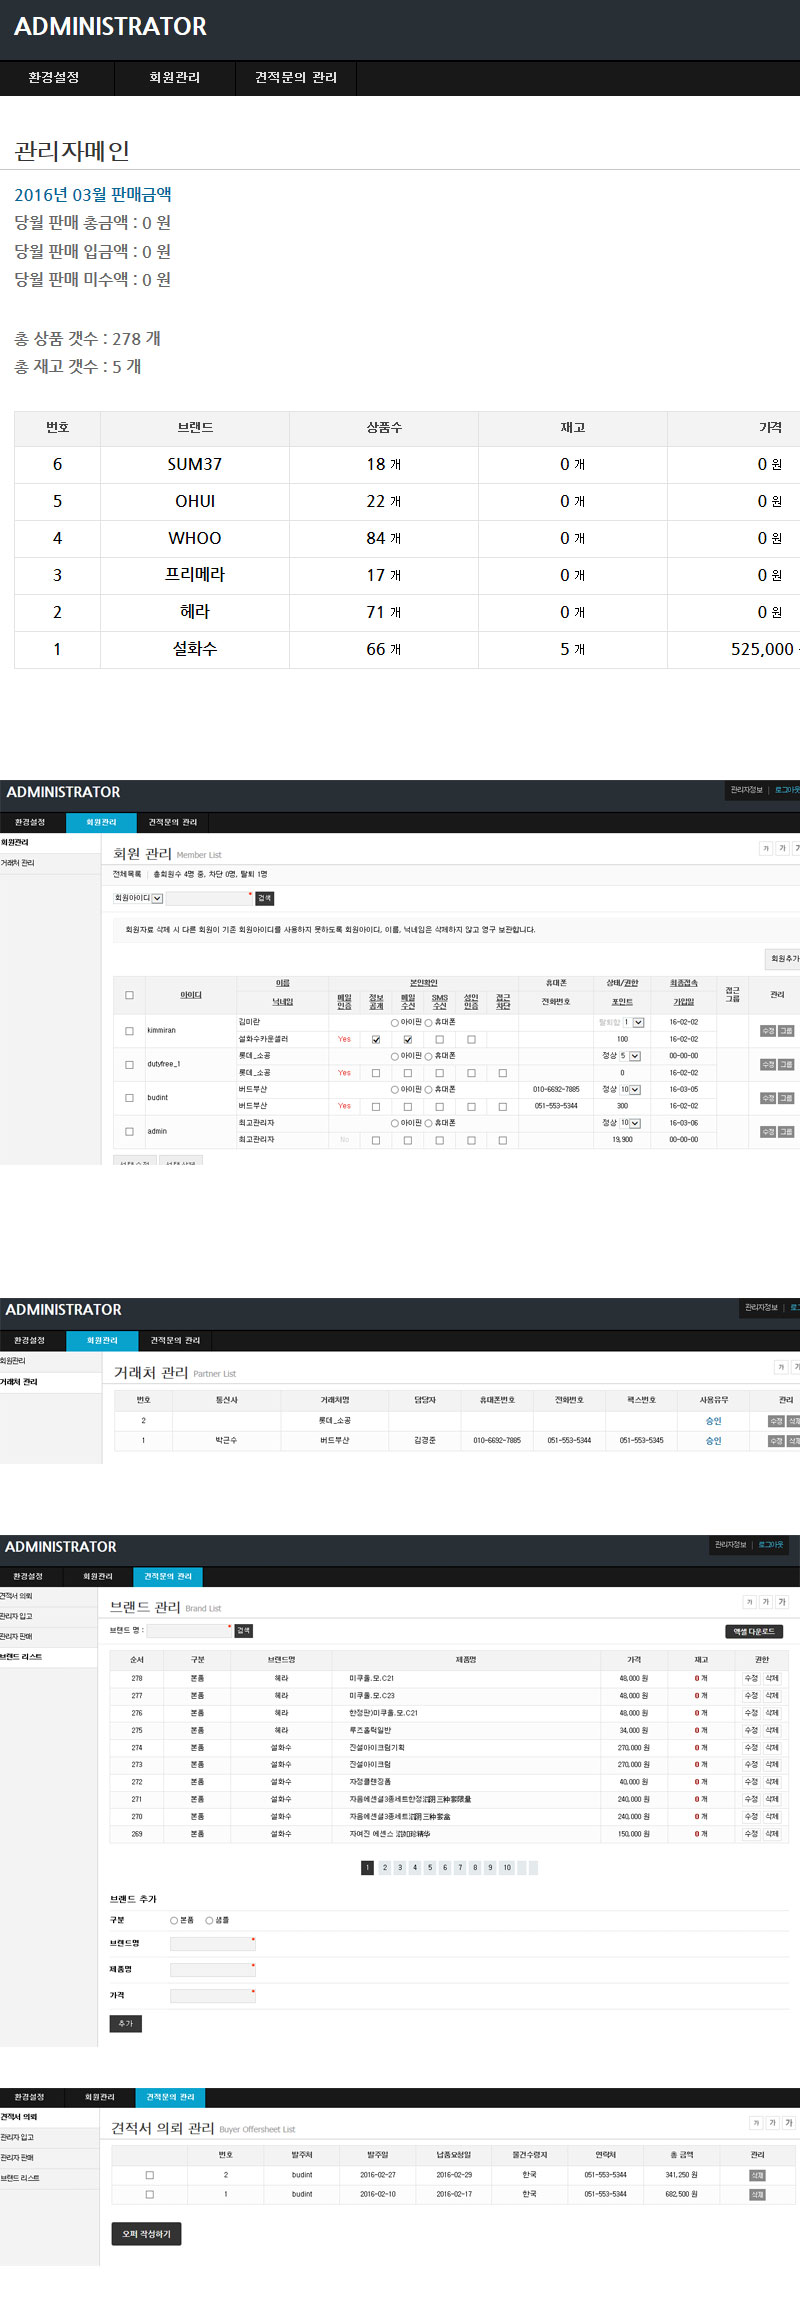Screen dimensions: 800x2307
Task: Click largest font-size button on Brand List page
Action: pyautogui.click(x=782, y=1602)
